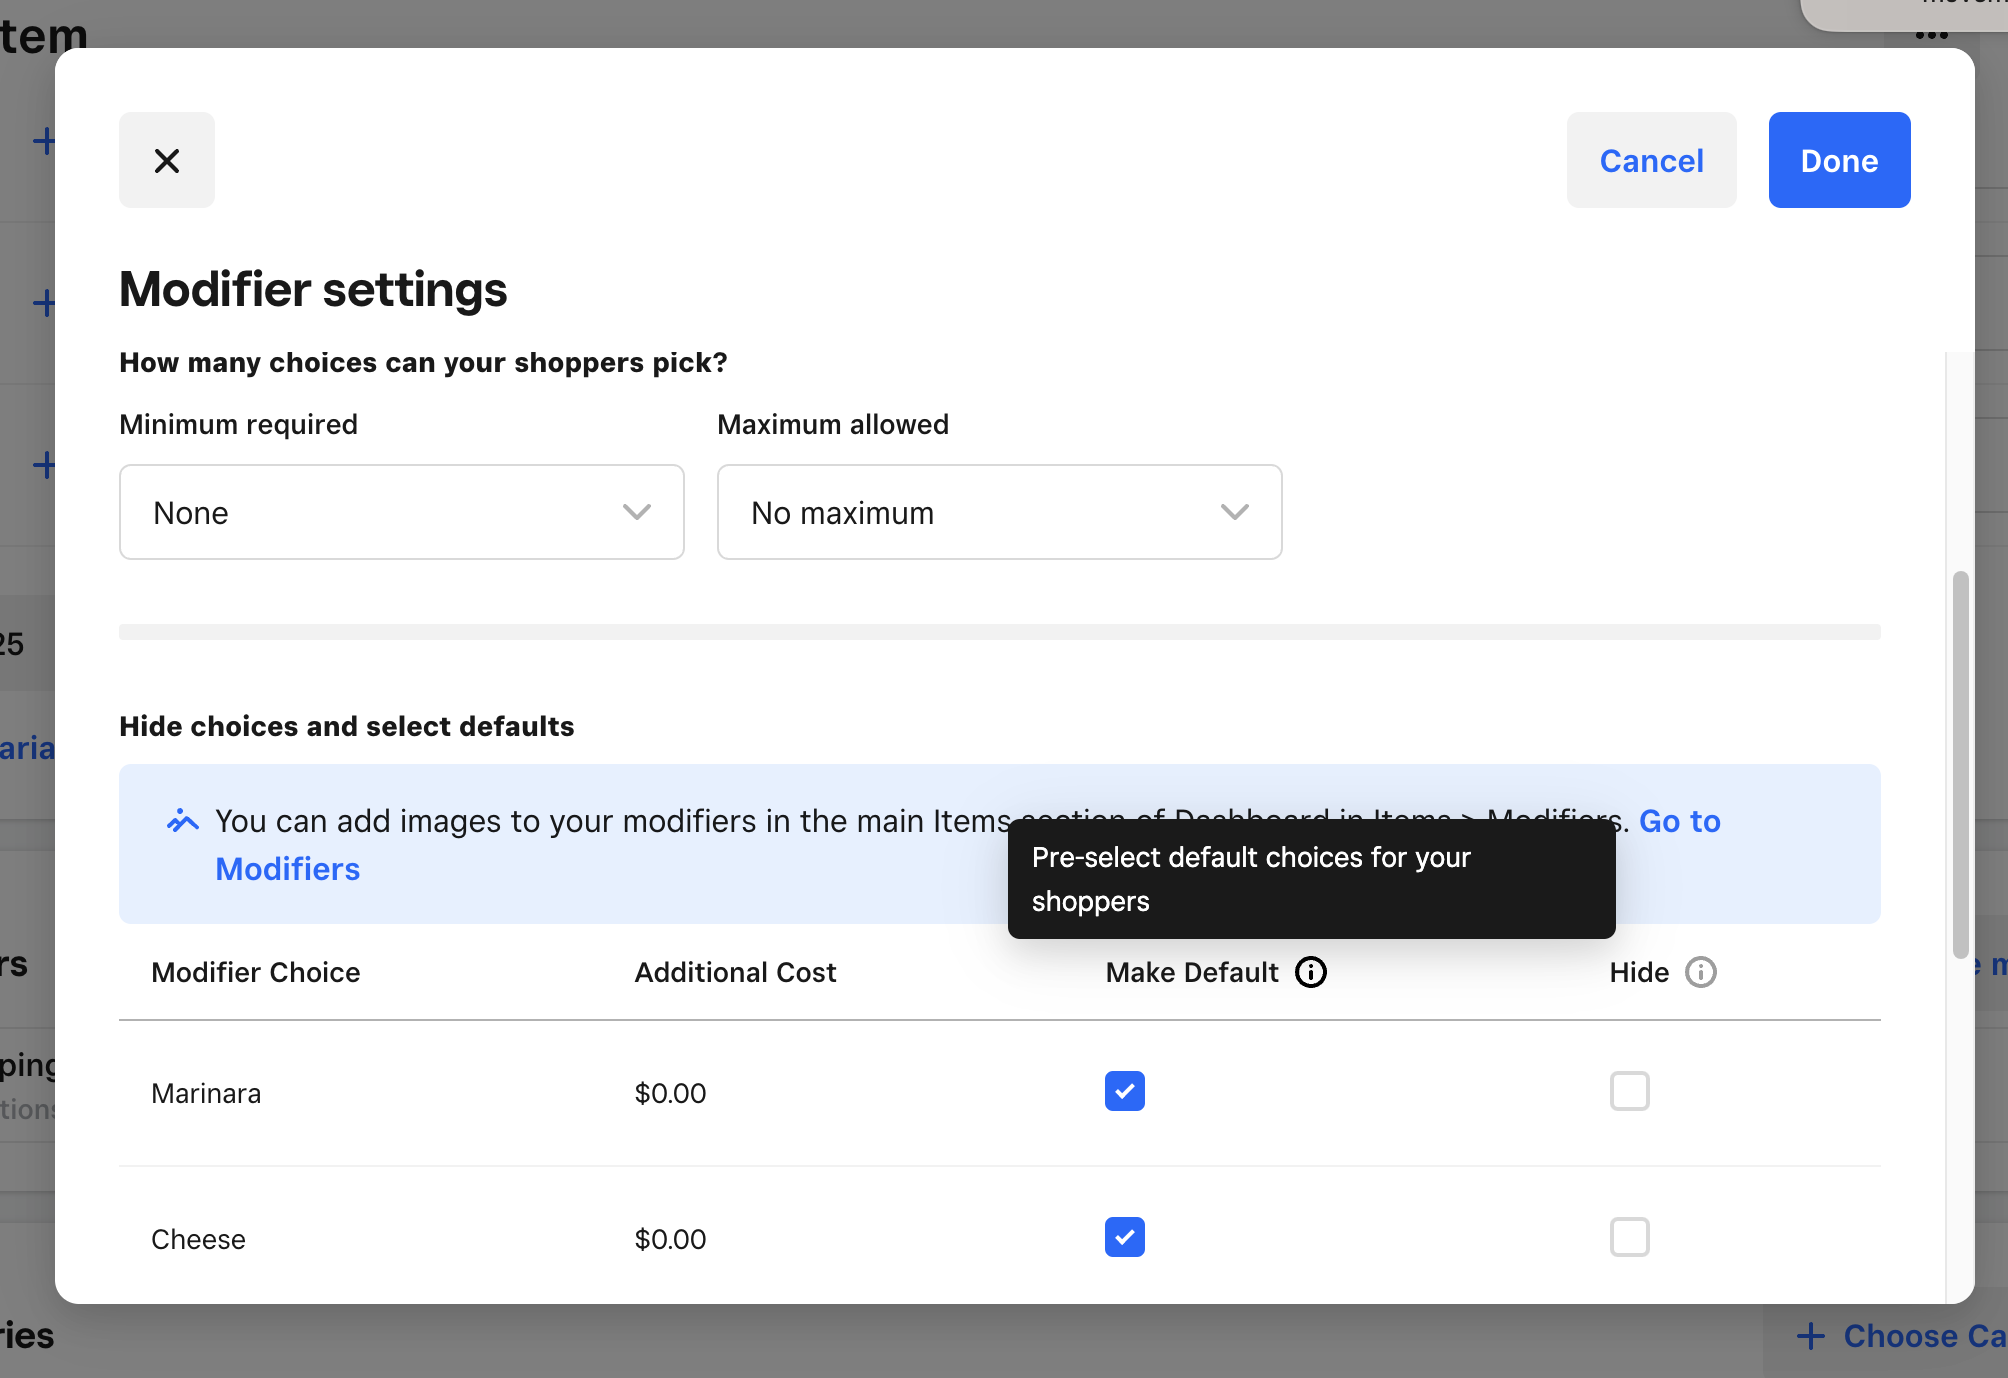The width and height of the screenshot is (2008, 1378).
Task: Click plus icon beside Choose Categories
Action: pos(1810,1336)
